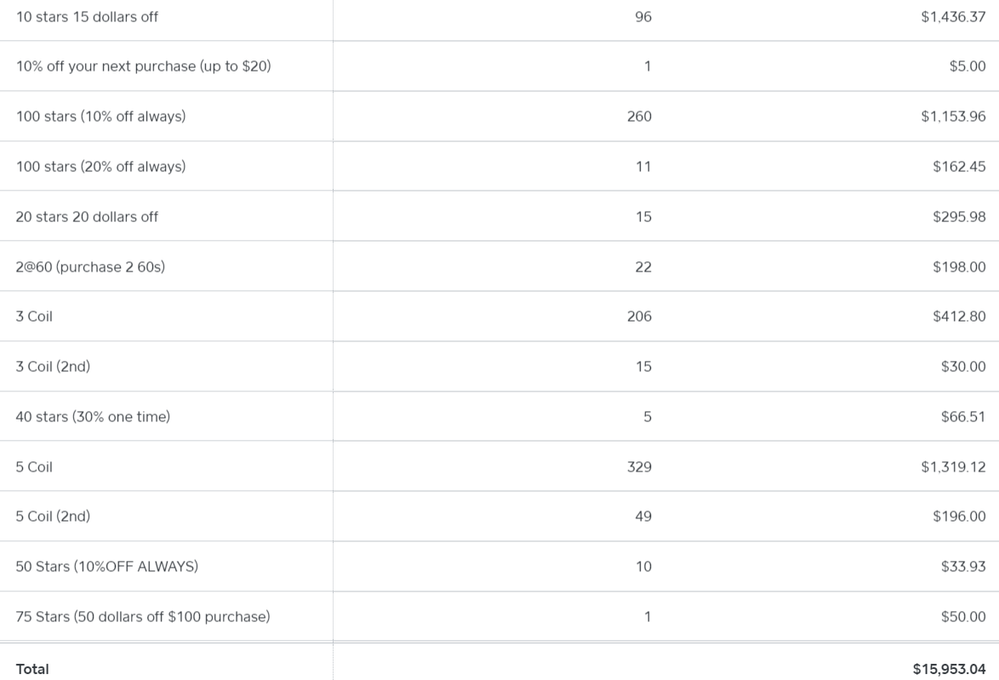Screen dimensions: 999x680
Task: Click the $295.98 amount cell
Action: coord(959,216)
